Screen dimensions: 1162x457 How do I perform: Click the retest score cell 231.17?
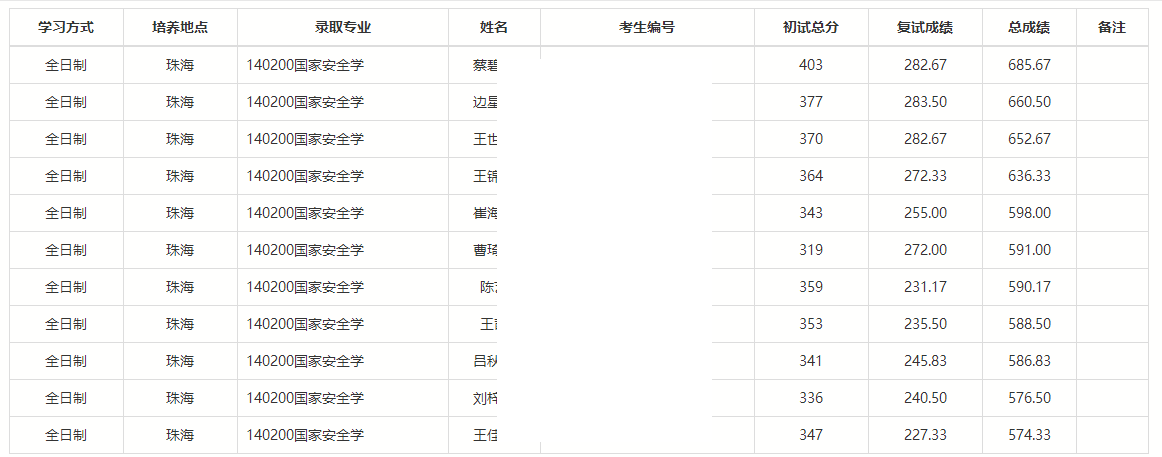tap(925, 287)
